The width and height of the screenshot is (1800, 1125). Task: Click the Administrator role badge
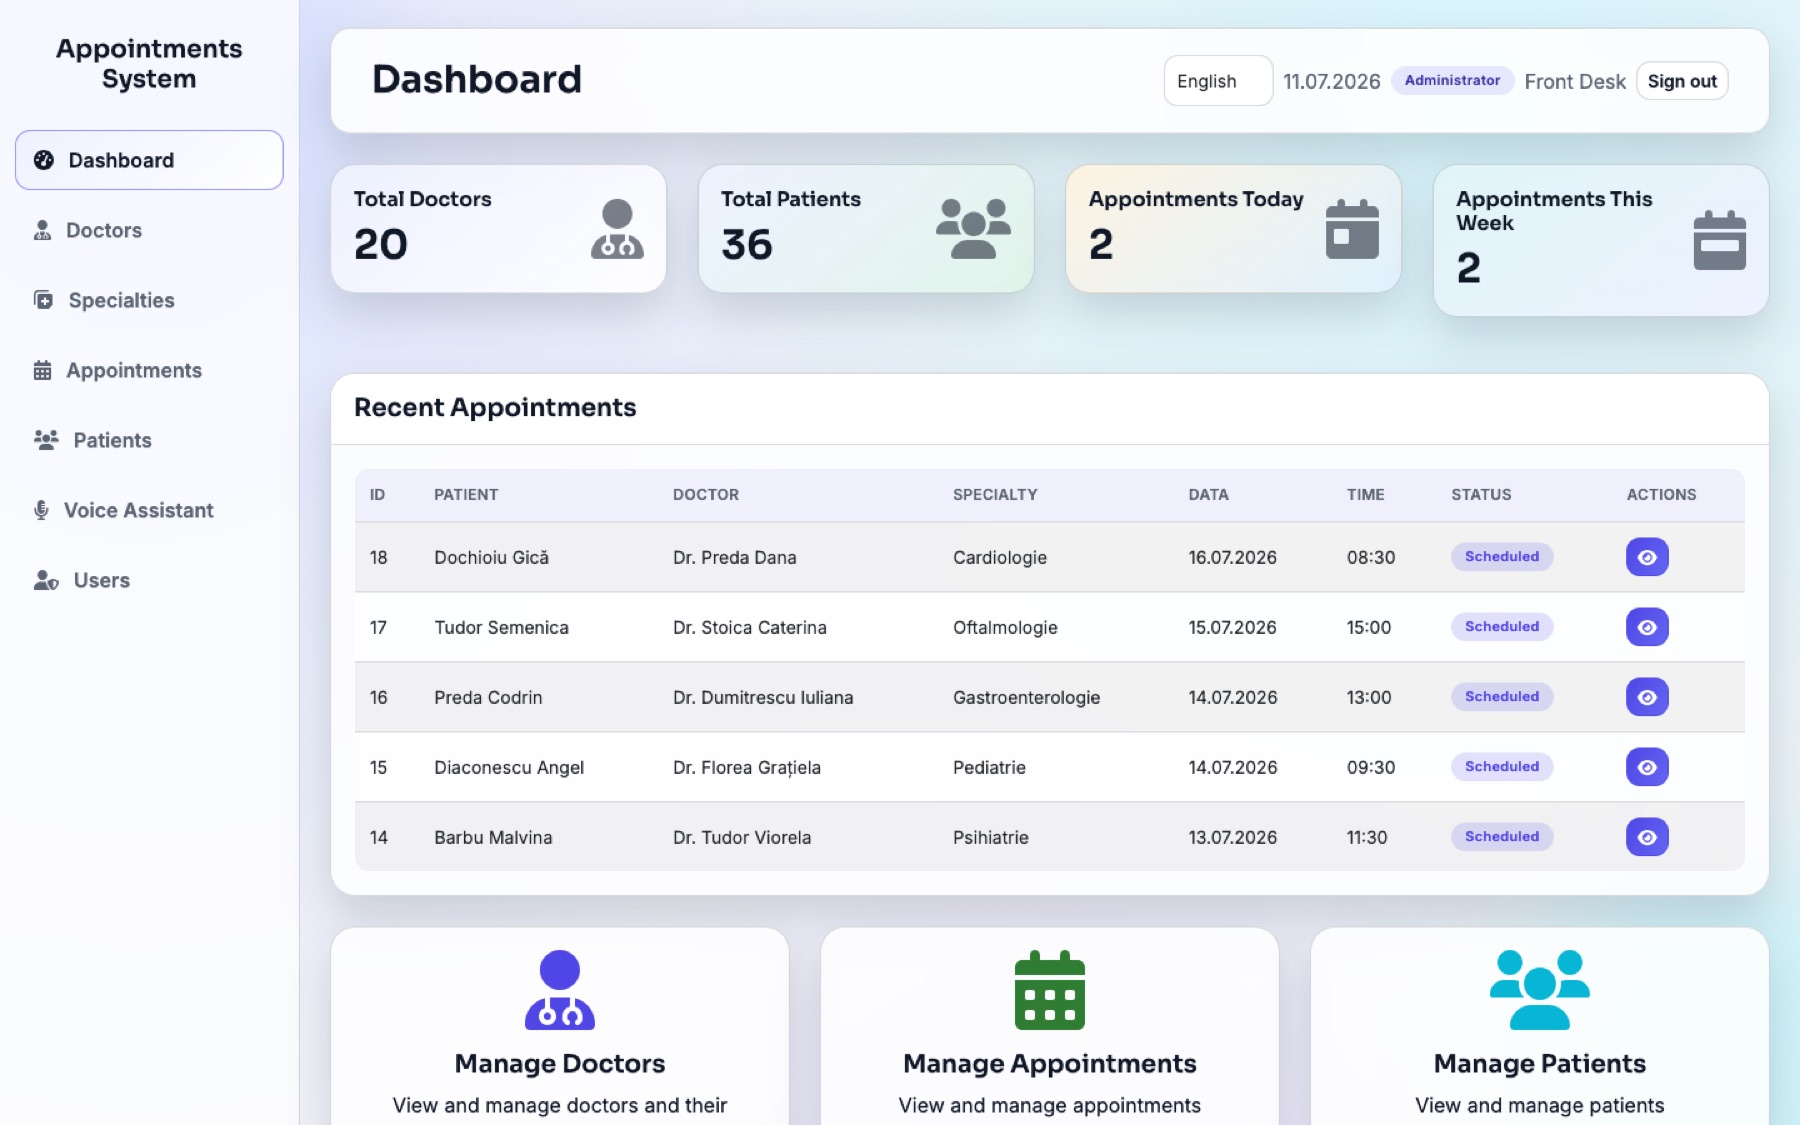pos(1452,80)
